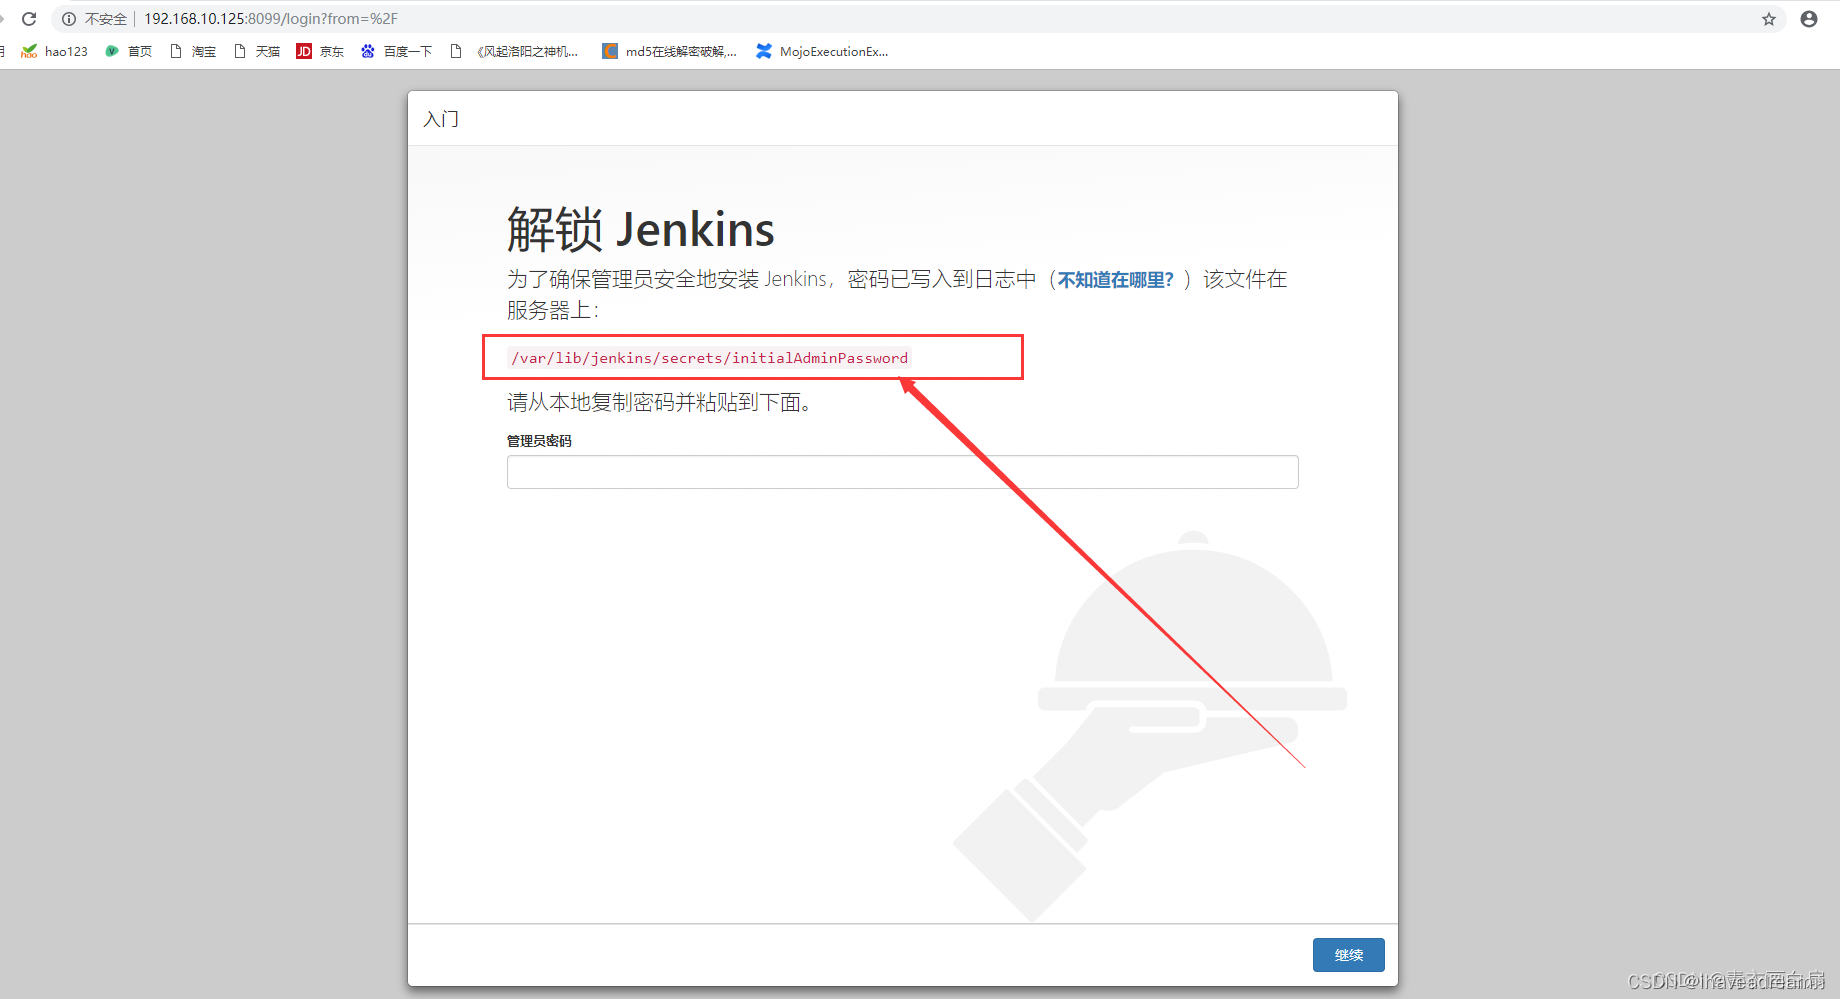Screen dimensions: 1840x999
Task: Click the bookmark star in address bar
Action: click(1768, 18)
